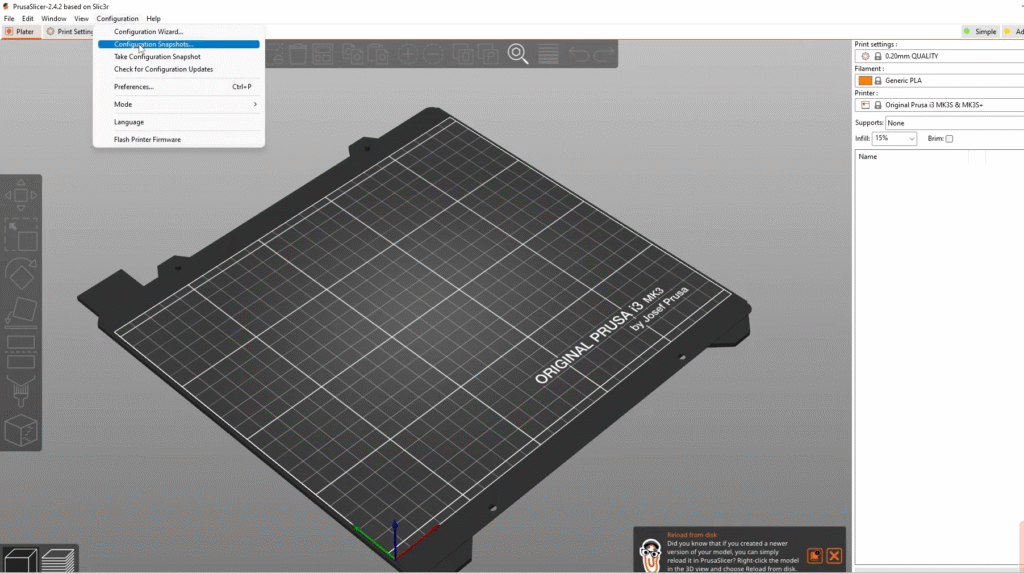Select the Move tool in left toolbar
The image size is (1024, 574).
21,197
